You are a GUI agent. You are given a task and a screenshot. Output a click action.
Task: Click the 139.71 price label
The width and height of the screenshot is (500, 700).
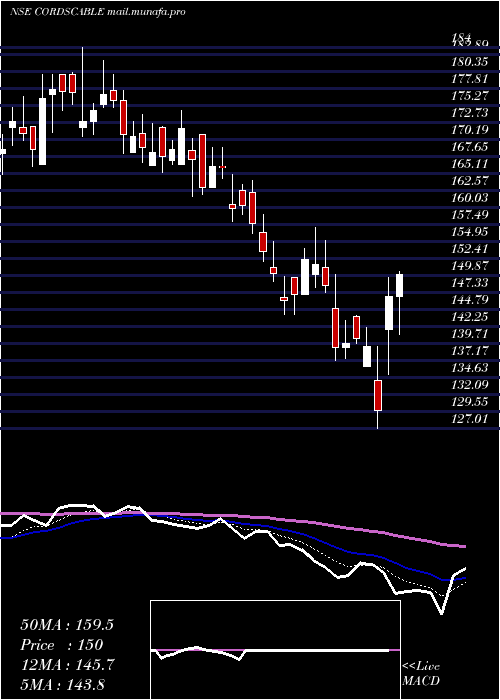470,333
